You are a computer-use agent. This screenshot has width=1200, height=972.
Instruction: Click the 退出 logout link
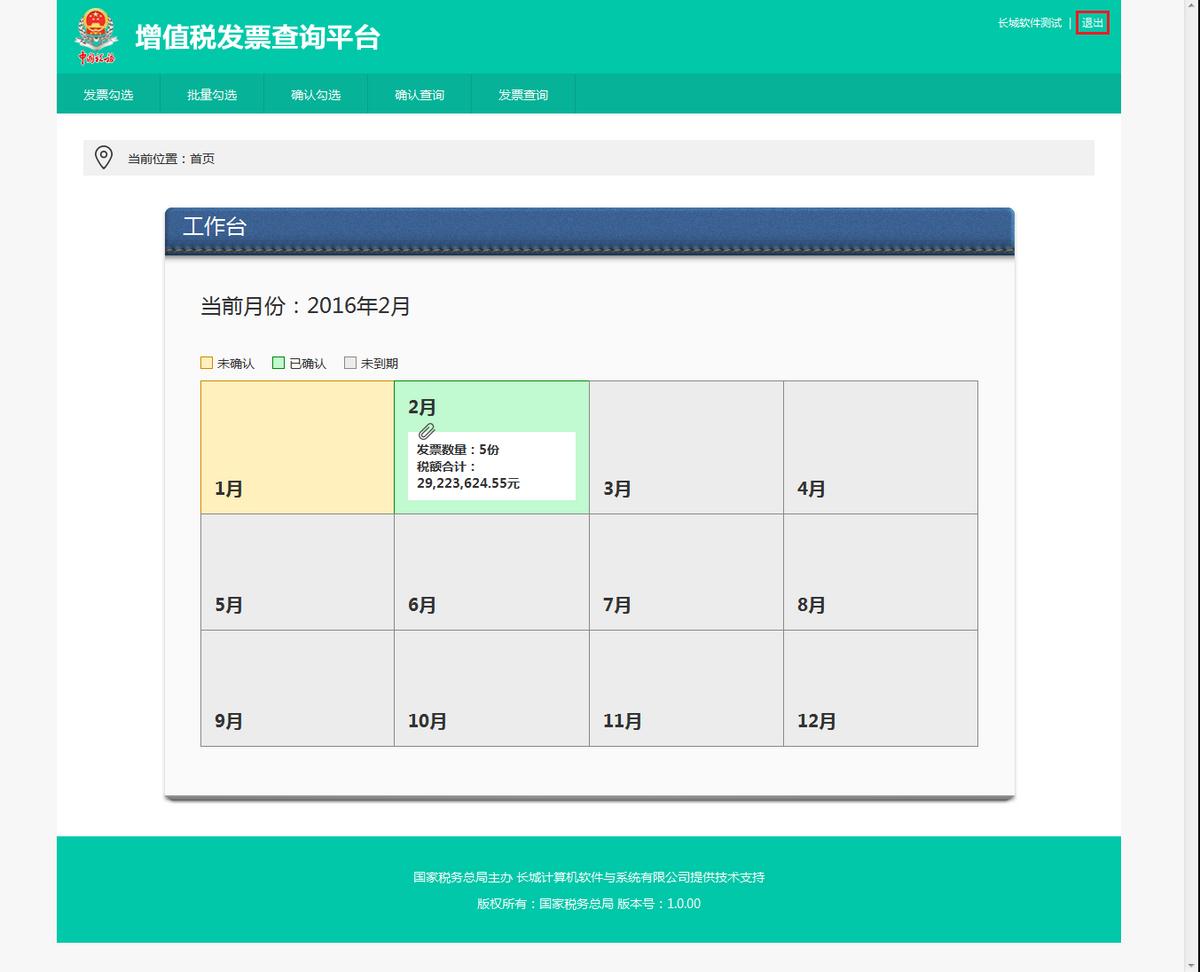[1092, 24]
